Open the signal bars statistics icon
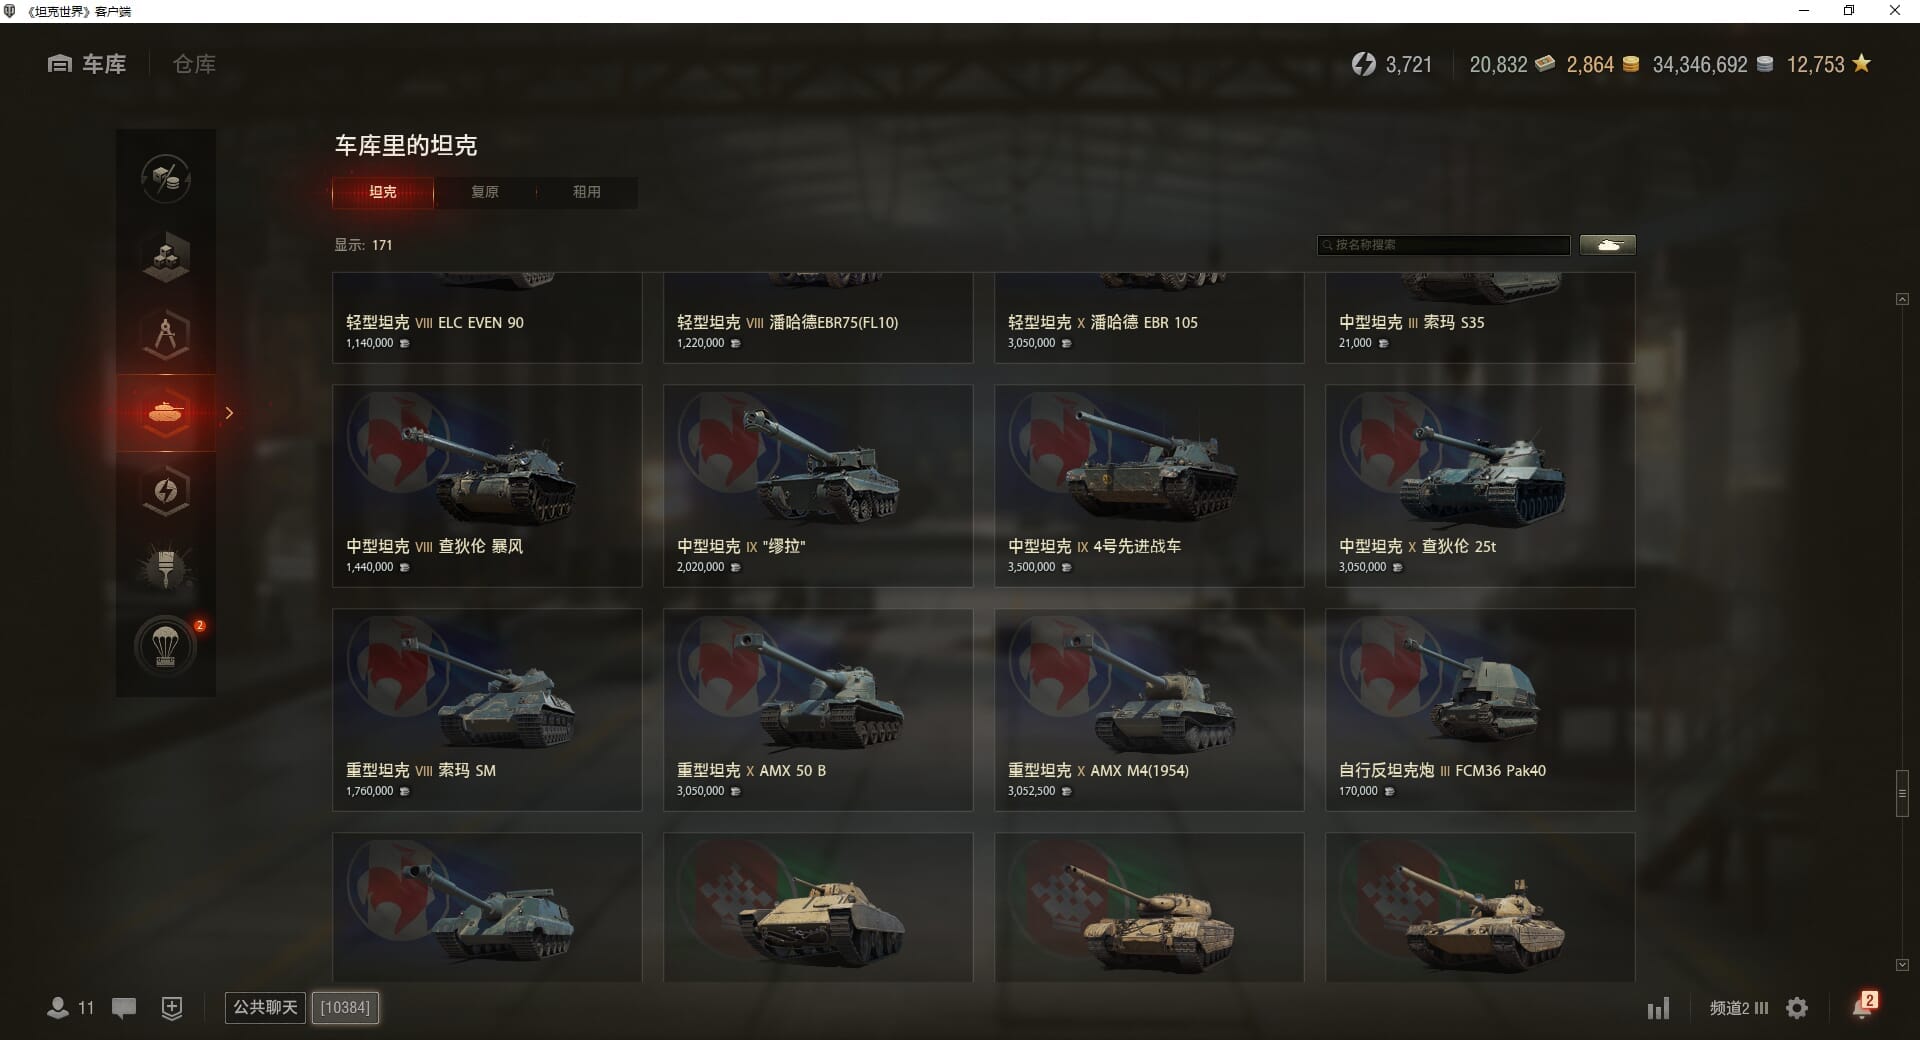 (1658, 1008)
